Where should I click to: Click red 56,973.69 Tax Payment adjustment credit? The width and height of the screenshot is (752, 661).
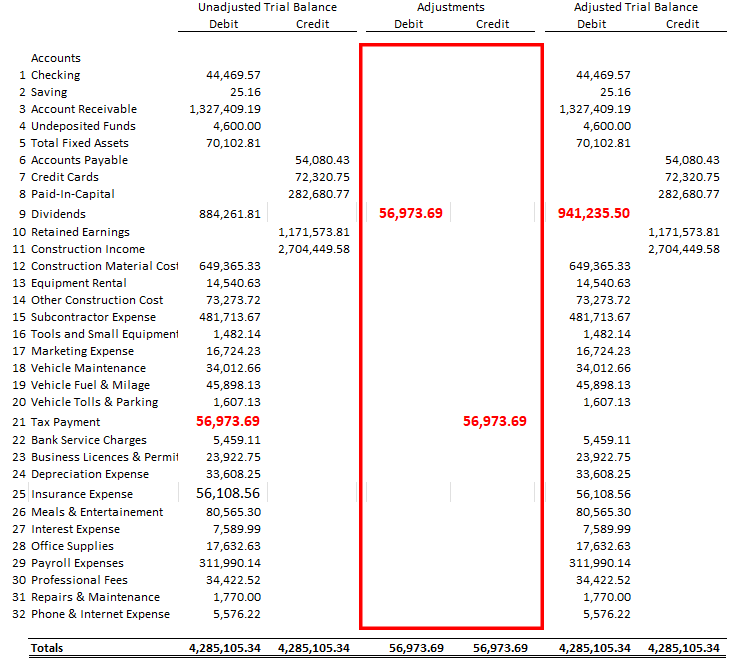pyautogui.click(x=495, y=422)
